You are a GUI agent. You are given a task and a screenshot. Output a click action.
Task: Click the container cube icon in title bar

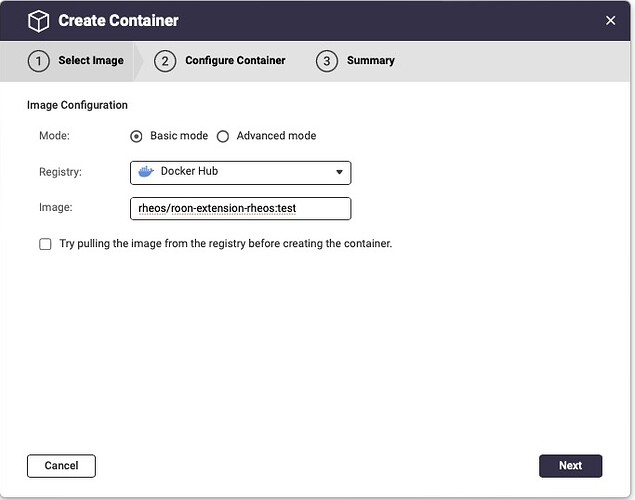pos(38,21)
